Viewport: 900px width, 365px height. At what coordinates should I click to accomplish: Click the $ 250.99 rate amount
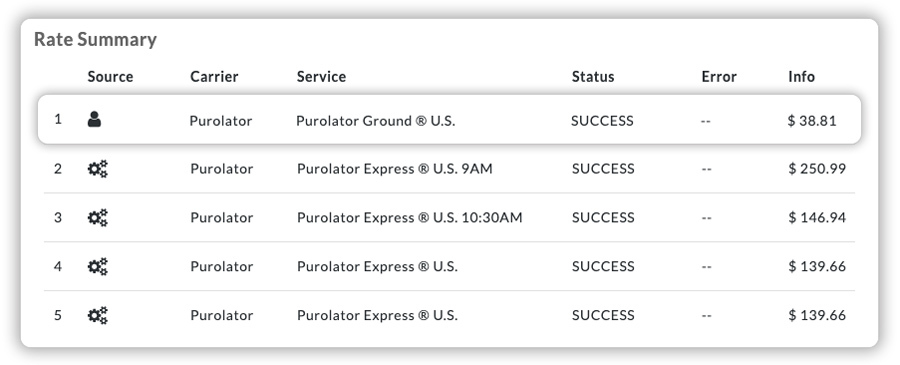coord(817,169)
